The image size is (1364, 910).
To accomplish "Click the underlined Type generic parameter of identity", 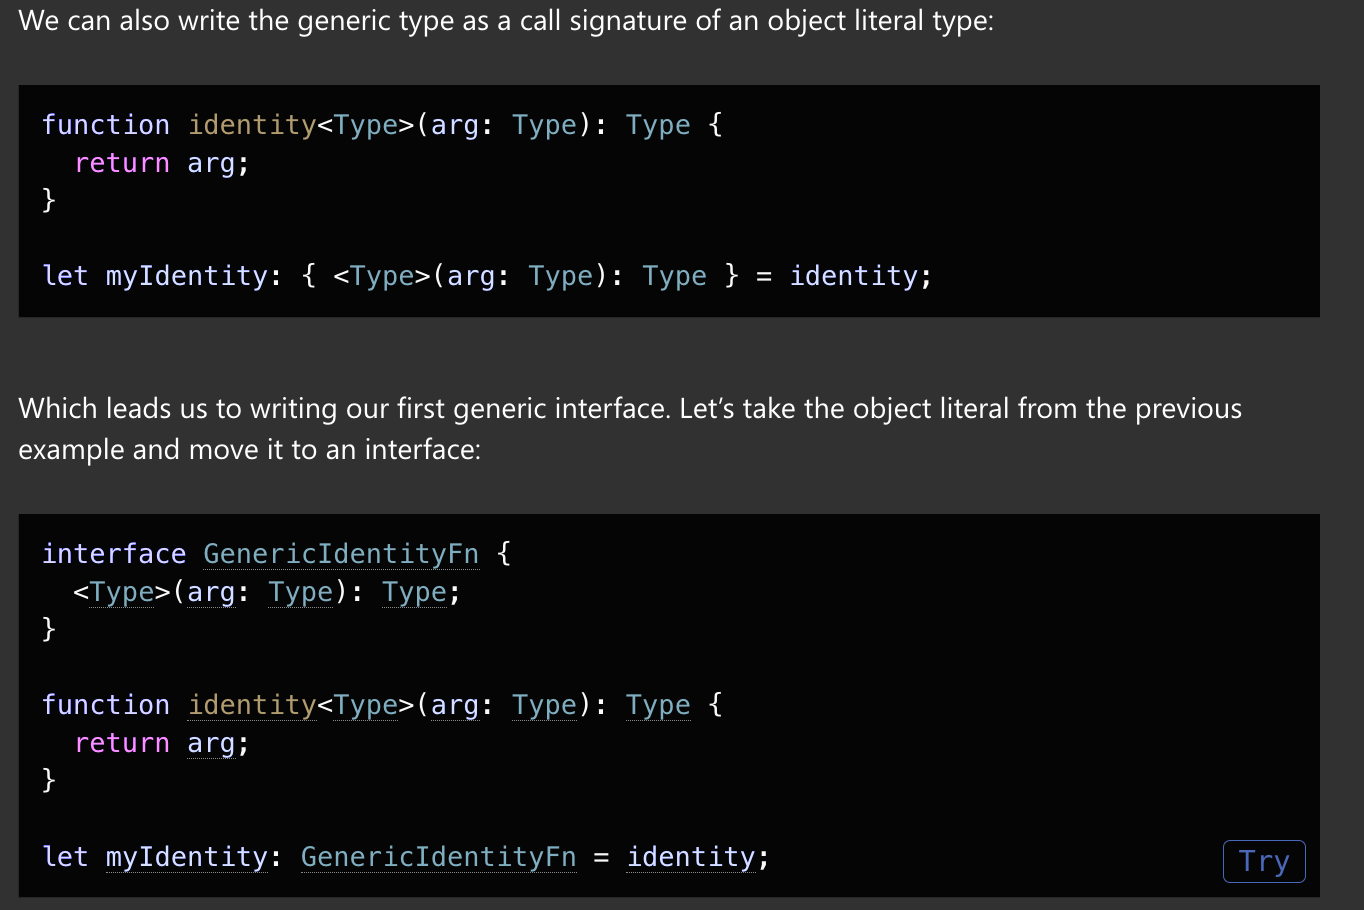I will point(365,705).
